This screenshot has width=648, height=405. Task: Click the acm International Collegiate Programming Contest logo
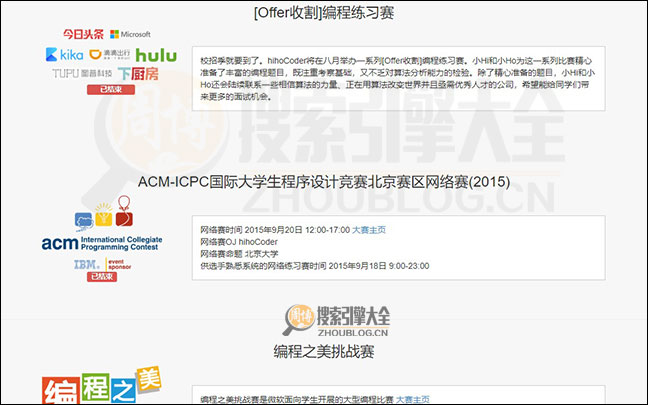pos(102,244)
